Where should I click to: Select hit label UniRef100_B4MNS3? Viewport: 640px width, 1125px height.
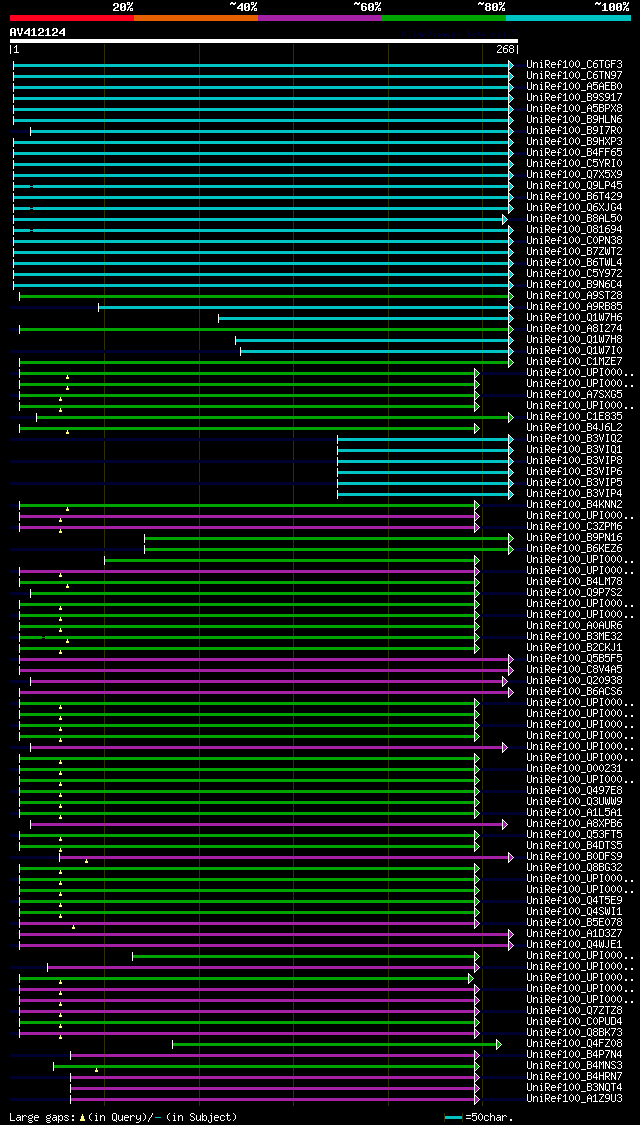tap(574, 1065)
